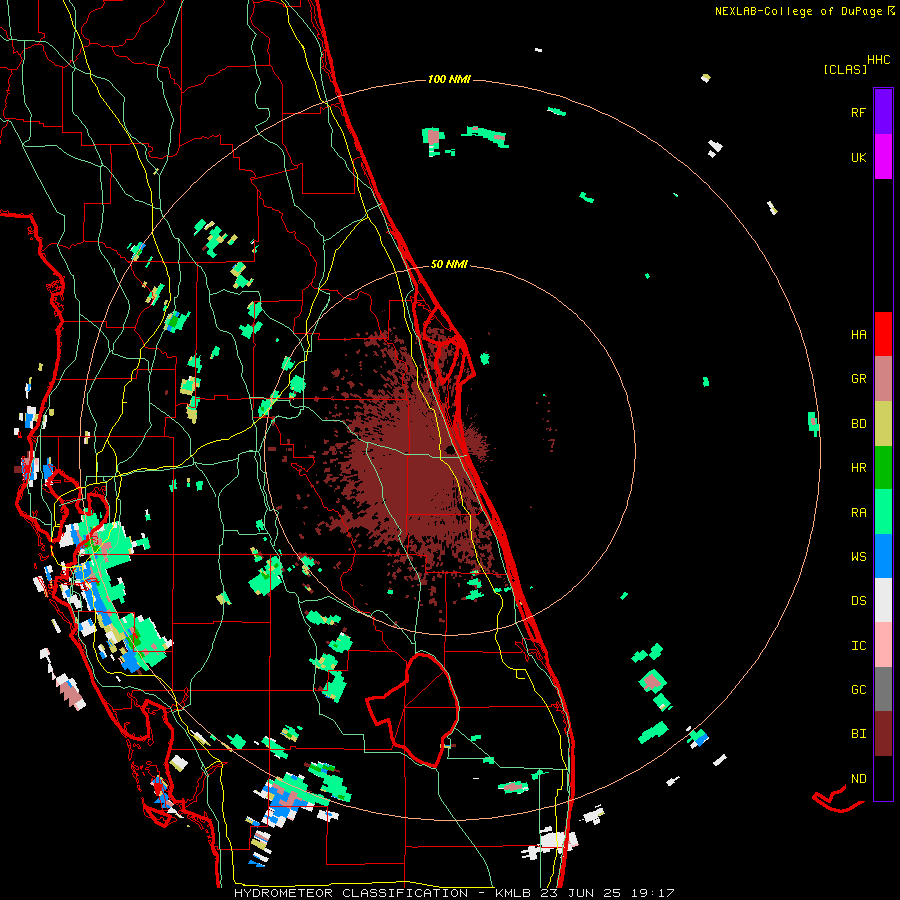Click the BD yellow legend swatch
900x900 pixels.
tap(883, 424)
